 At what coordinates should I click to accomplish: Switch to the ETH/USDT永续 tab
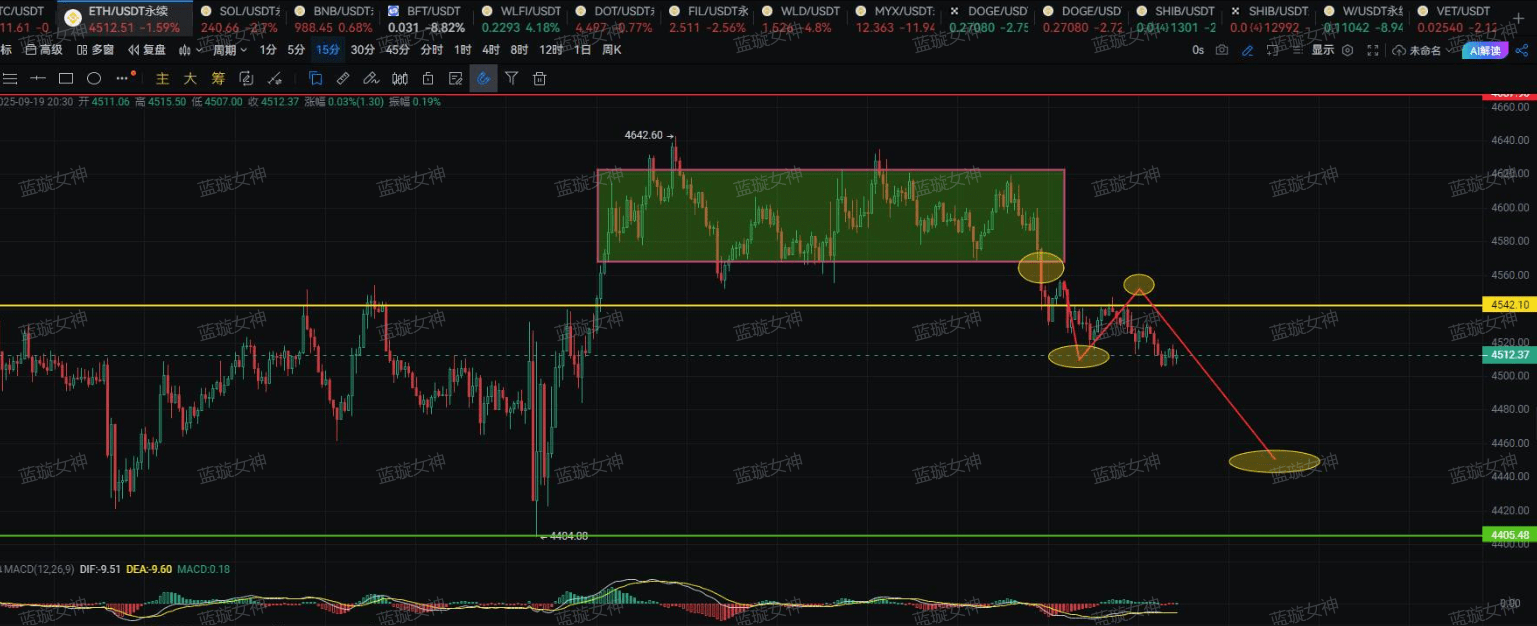tap(125, 18)
